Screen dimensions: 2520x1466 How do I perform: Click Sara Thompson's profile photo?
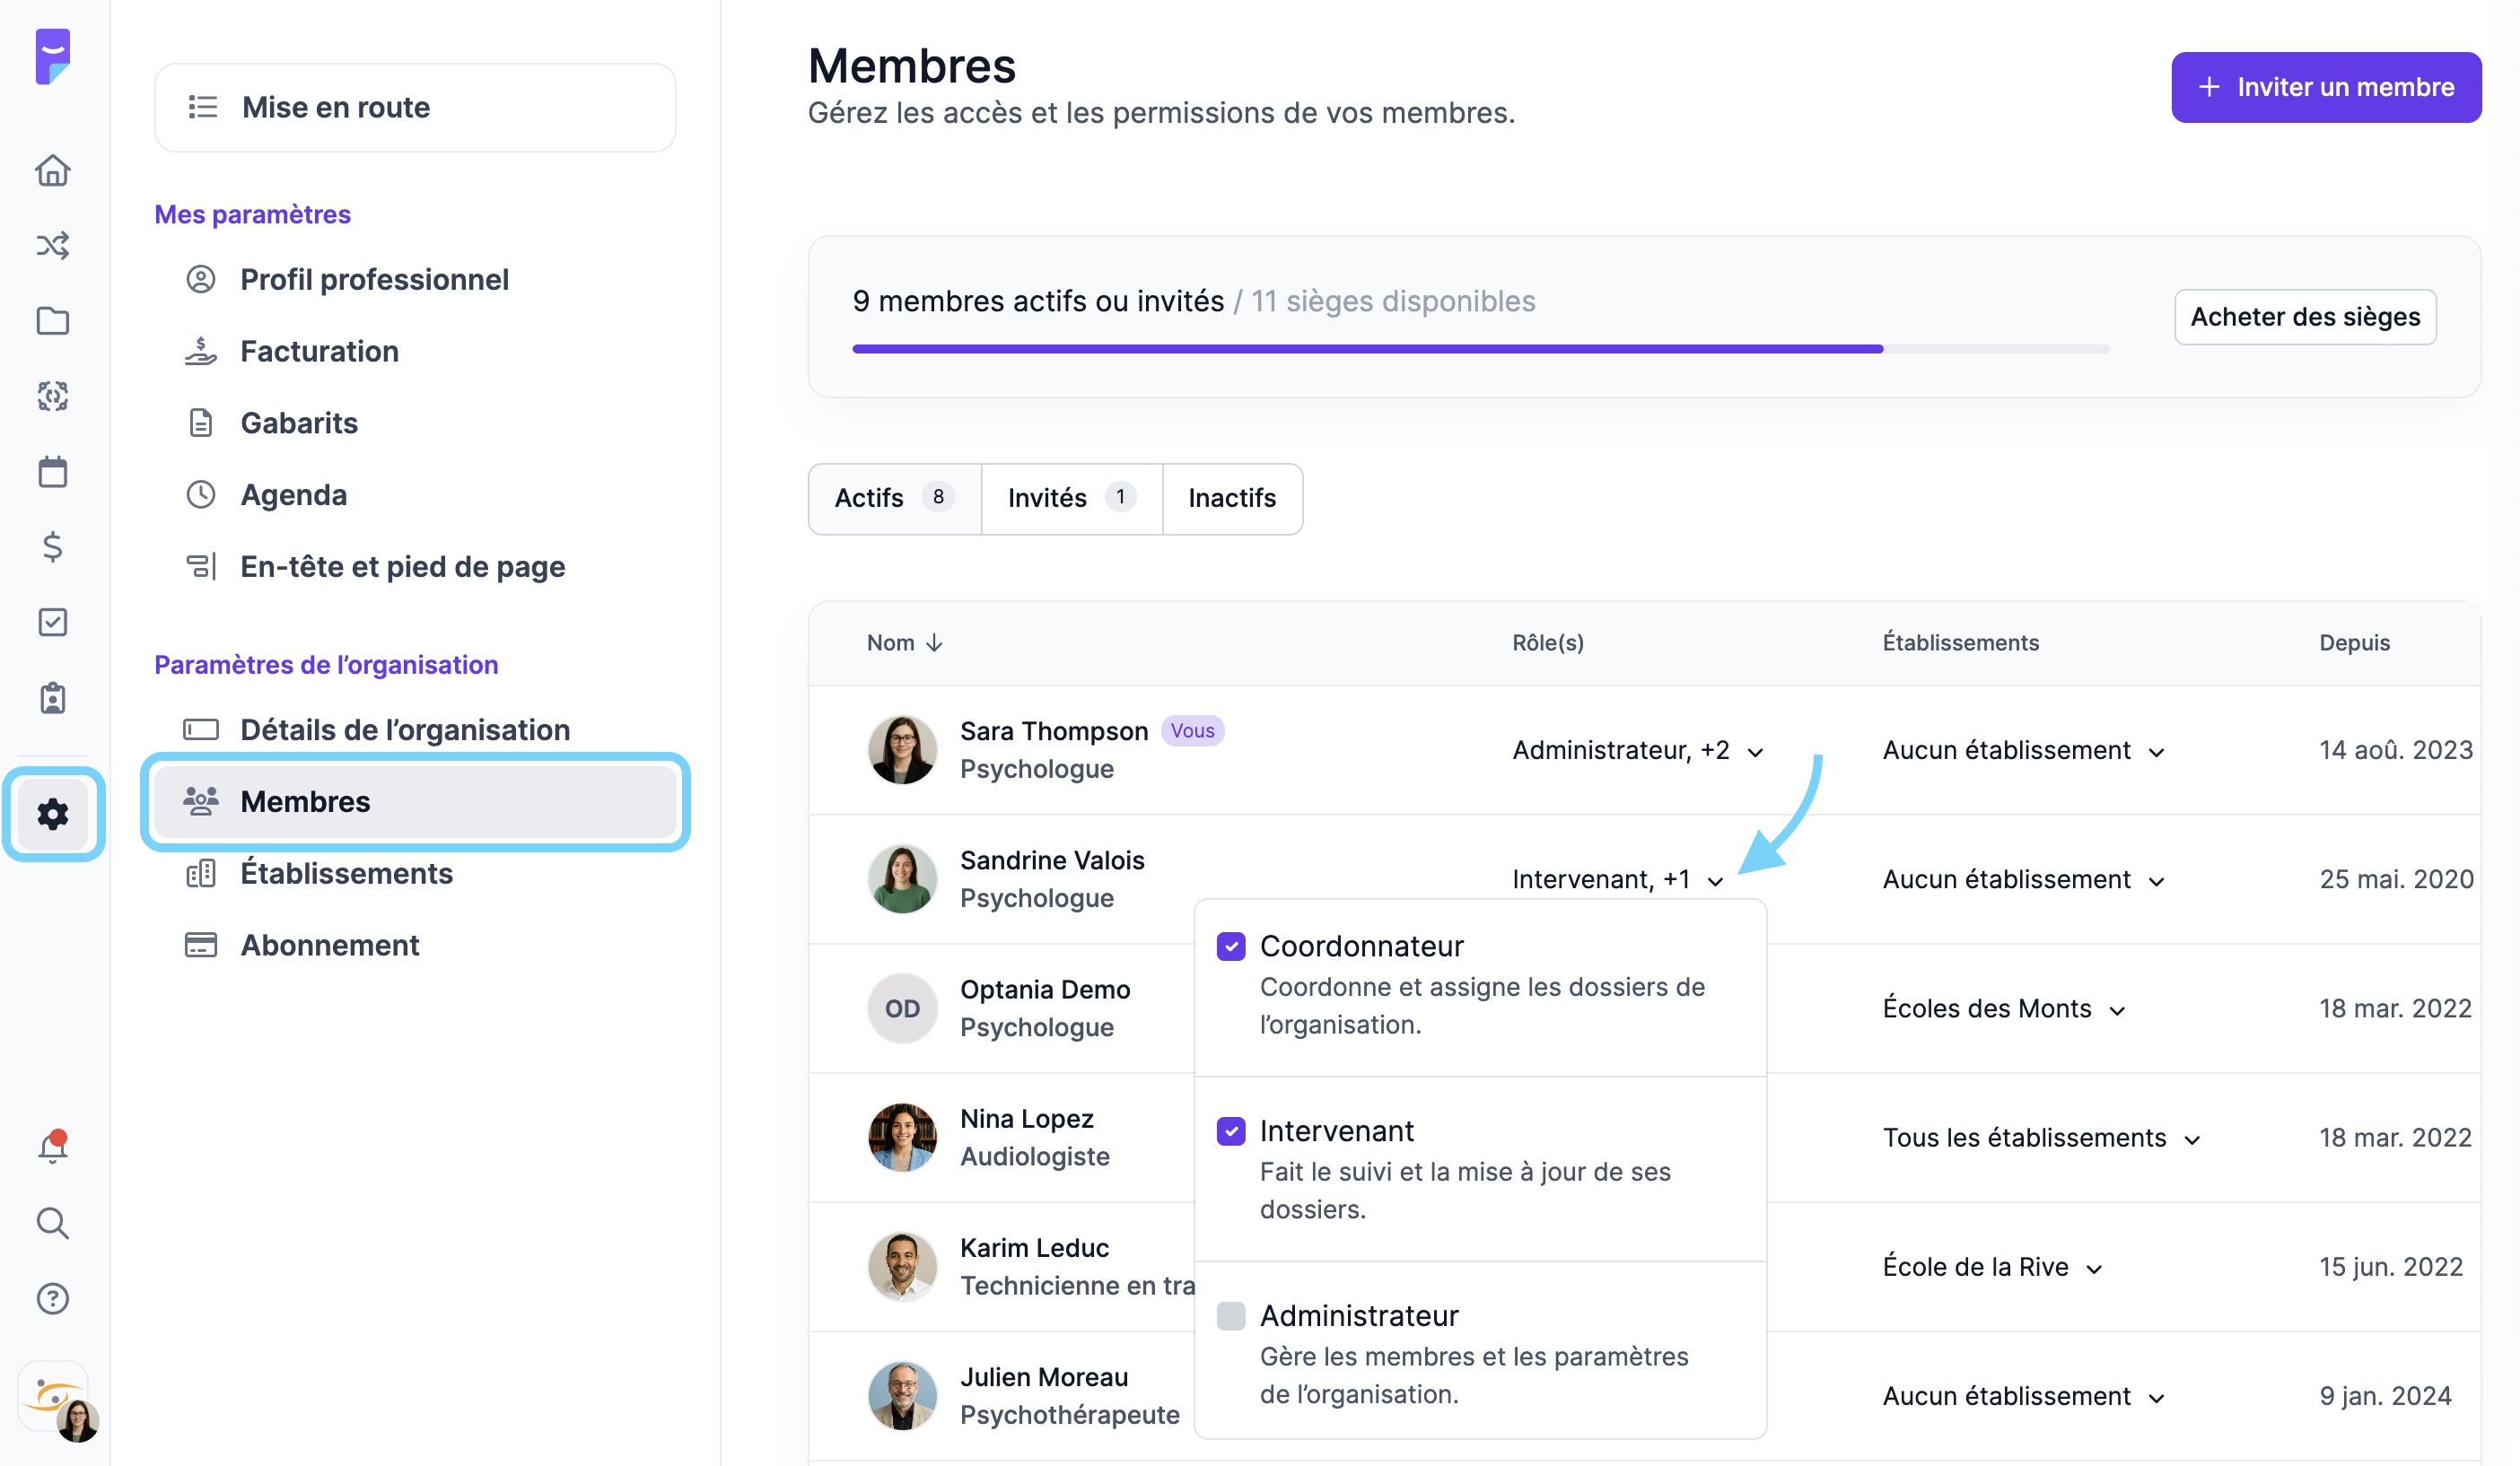902,749
